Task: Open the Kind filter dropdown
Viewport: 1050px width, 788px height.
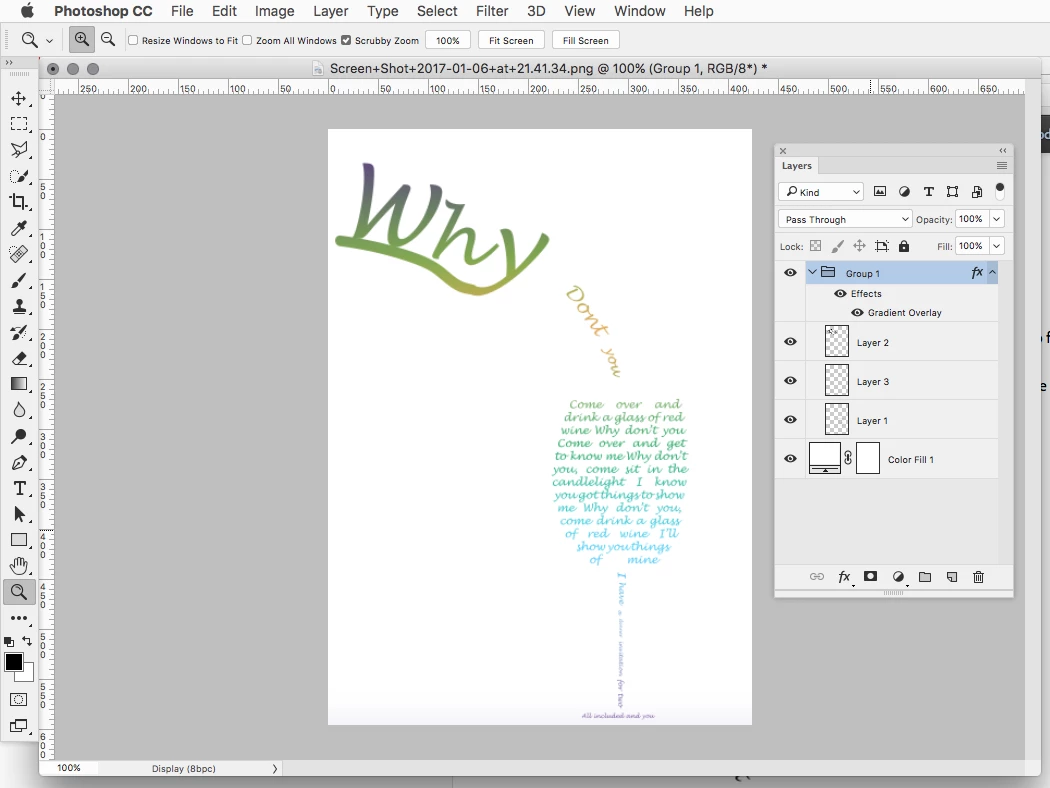Action: 821,192
